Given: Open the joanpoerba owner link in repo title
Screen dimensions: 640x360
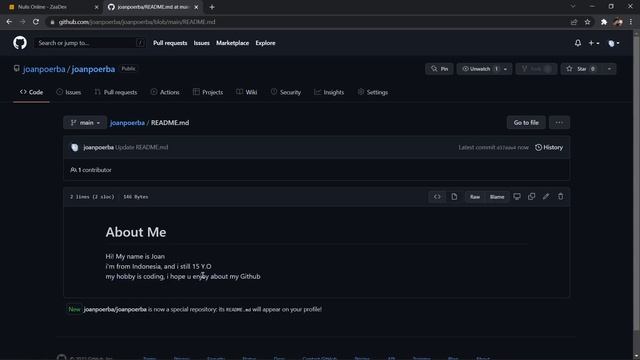Looking at the screenshot, I should [44, 69].
